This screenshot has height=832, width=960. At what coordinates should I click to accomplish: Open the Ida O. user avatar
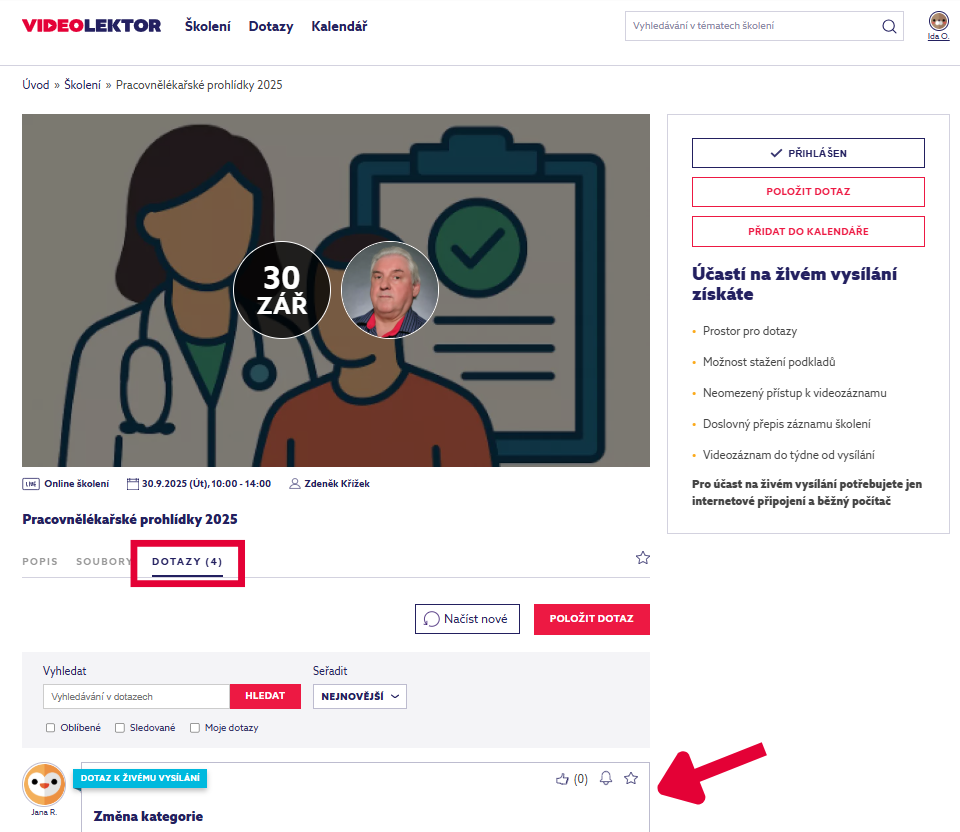938,21
